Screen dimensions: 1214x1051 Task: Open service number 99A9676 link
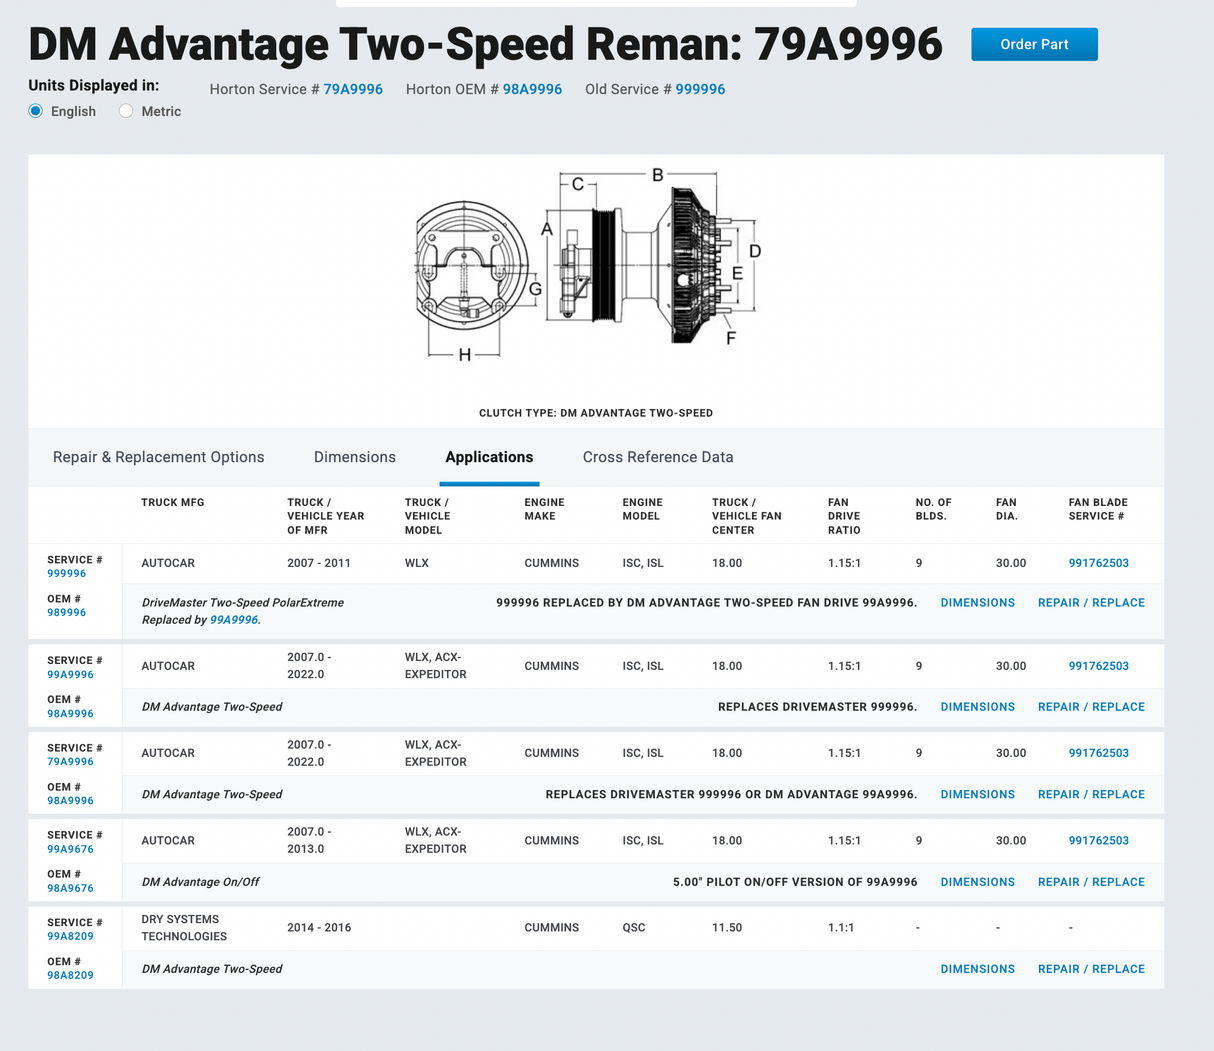coord(70,849)
